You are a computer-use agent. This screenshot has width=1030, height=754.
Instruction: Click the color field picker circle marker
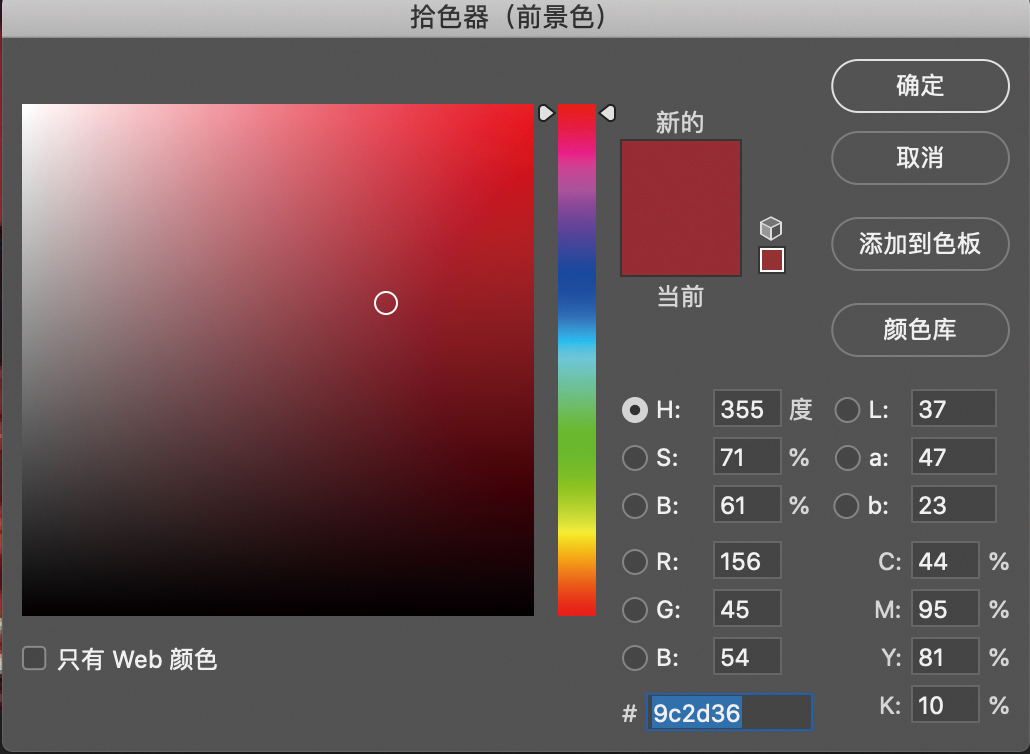(386, 303)
